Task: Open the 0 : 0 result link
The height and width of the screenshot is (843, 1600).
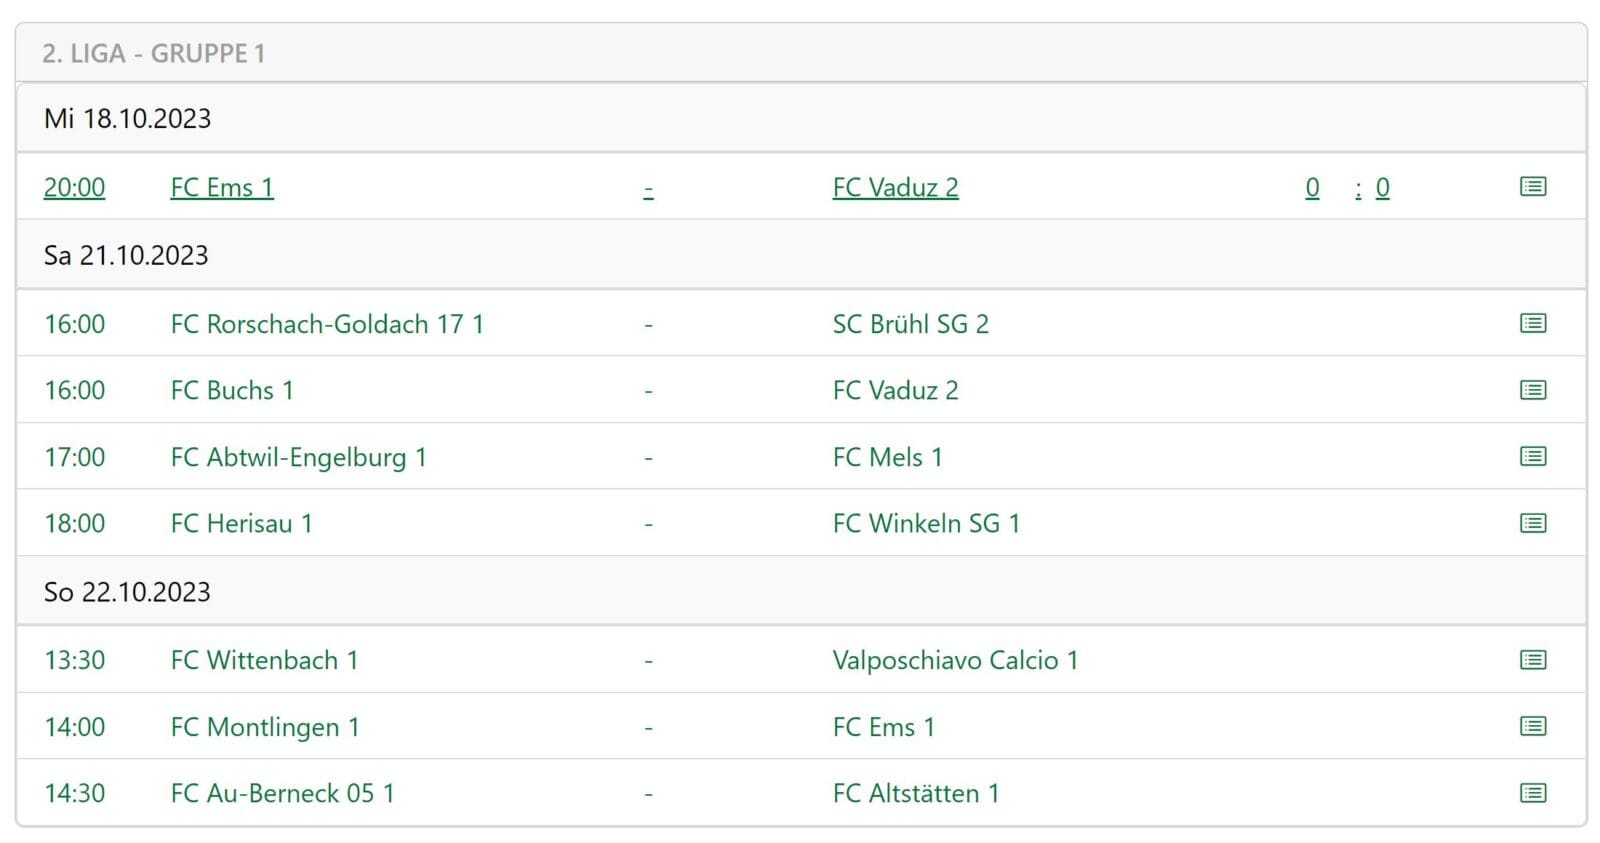Action: pyautogui.click(x=1346, y=188)
